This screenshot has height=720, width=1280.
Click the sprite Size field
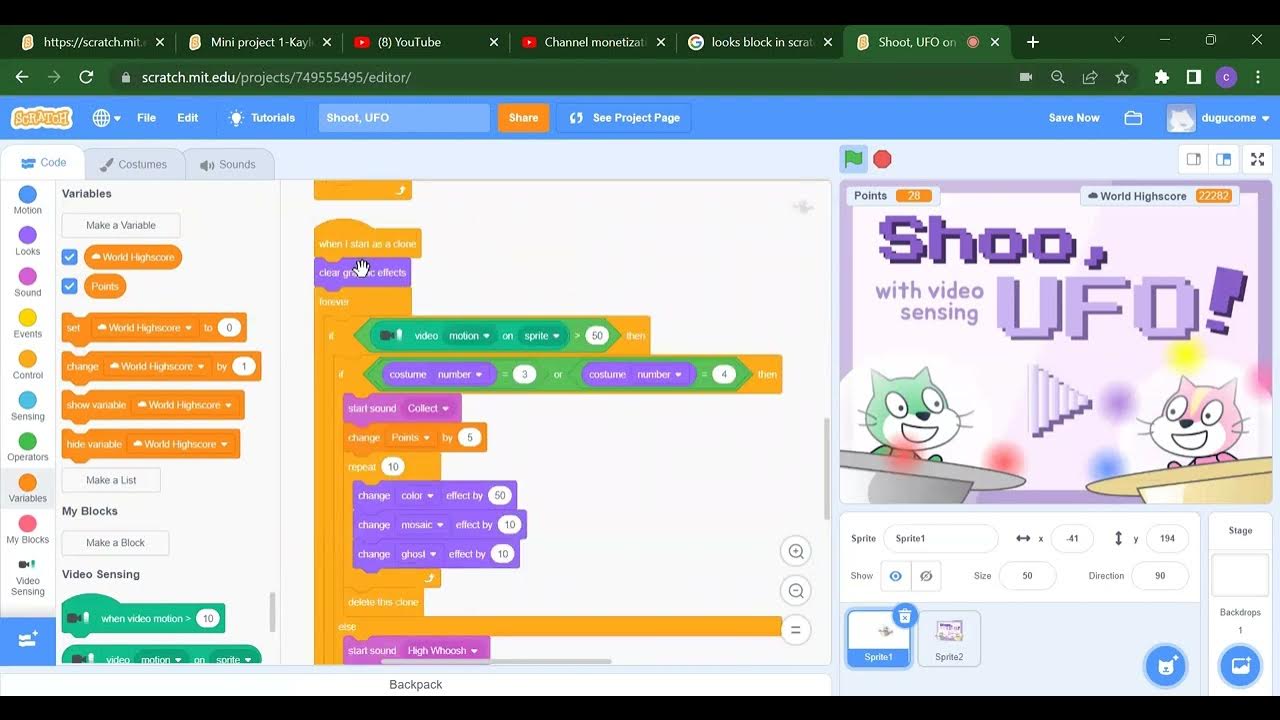click(x=1027, y=576)
